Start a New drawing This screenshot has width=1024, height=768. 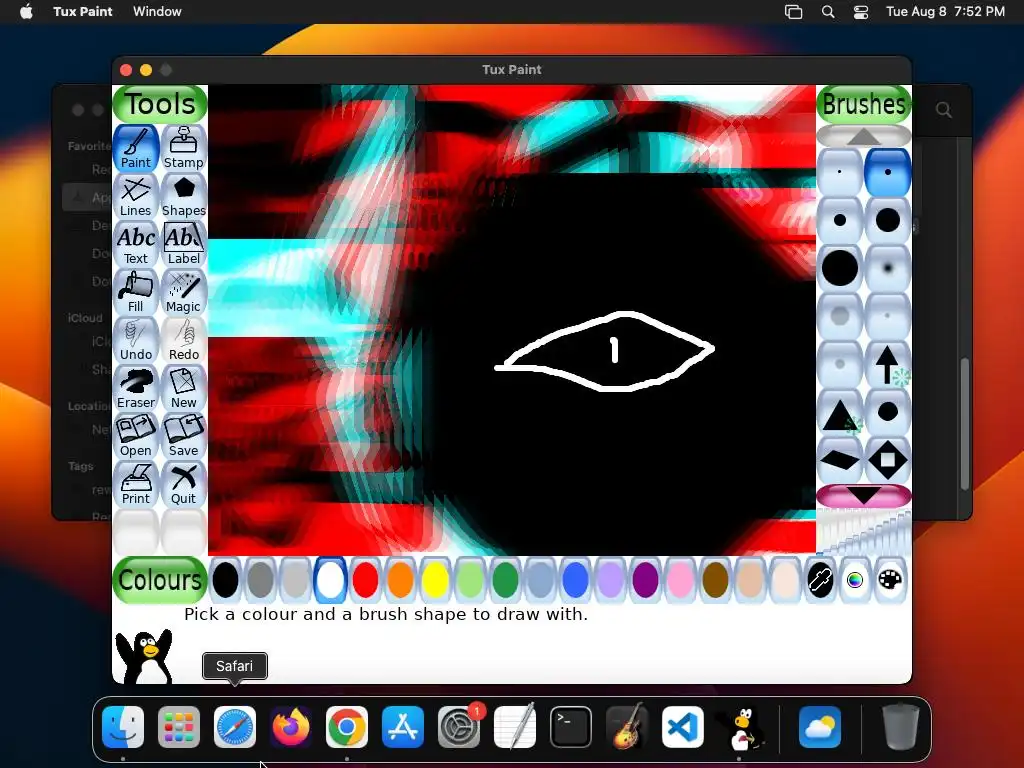pos(184,388)
